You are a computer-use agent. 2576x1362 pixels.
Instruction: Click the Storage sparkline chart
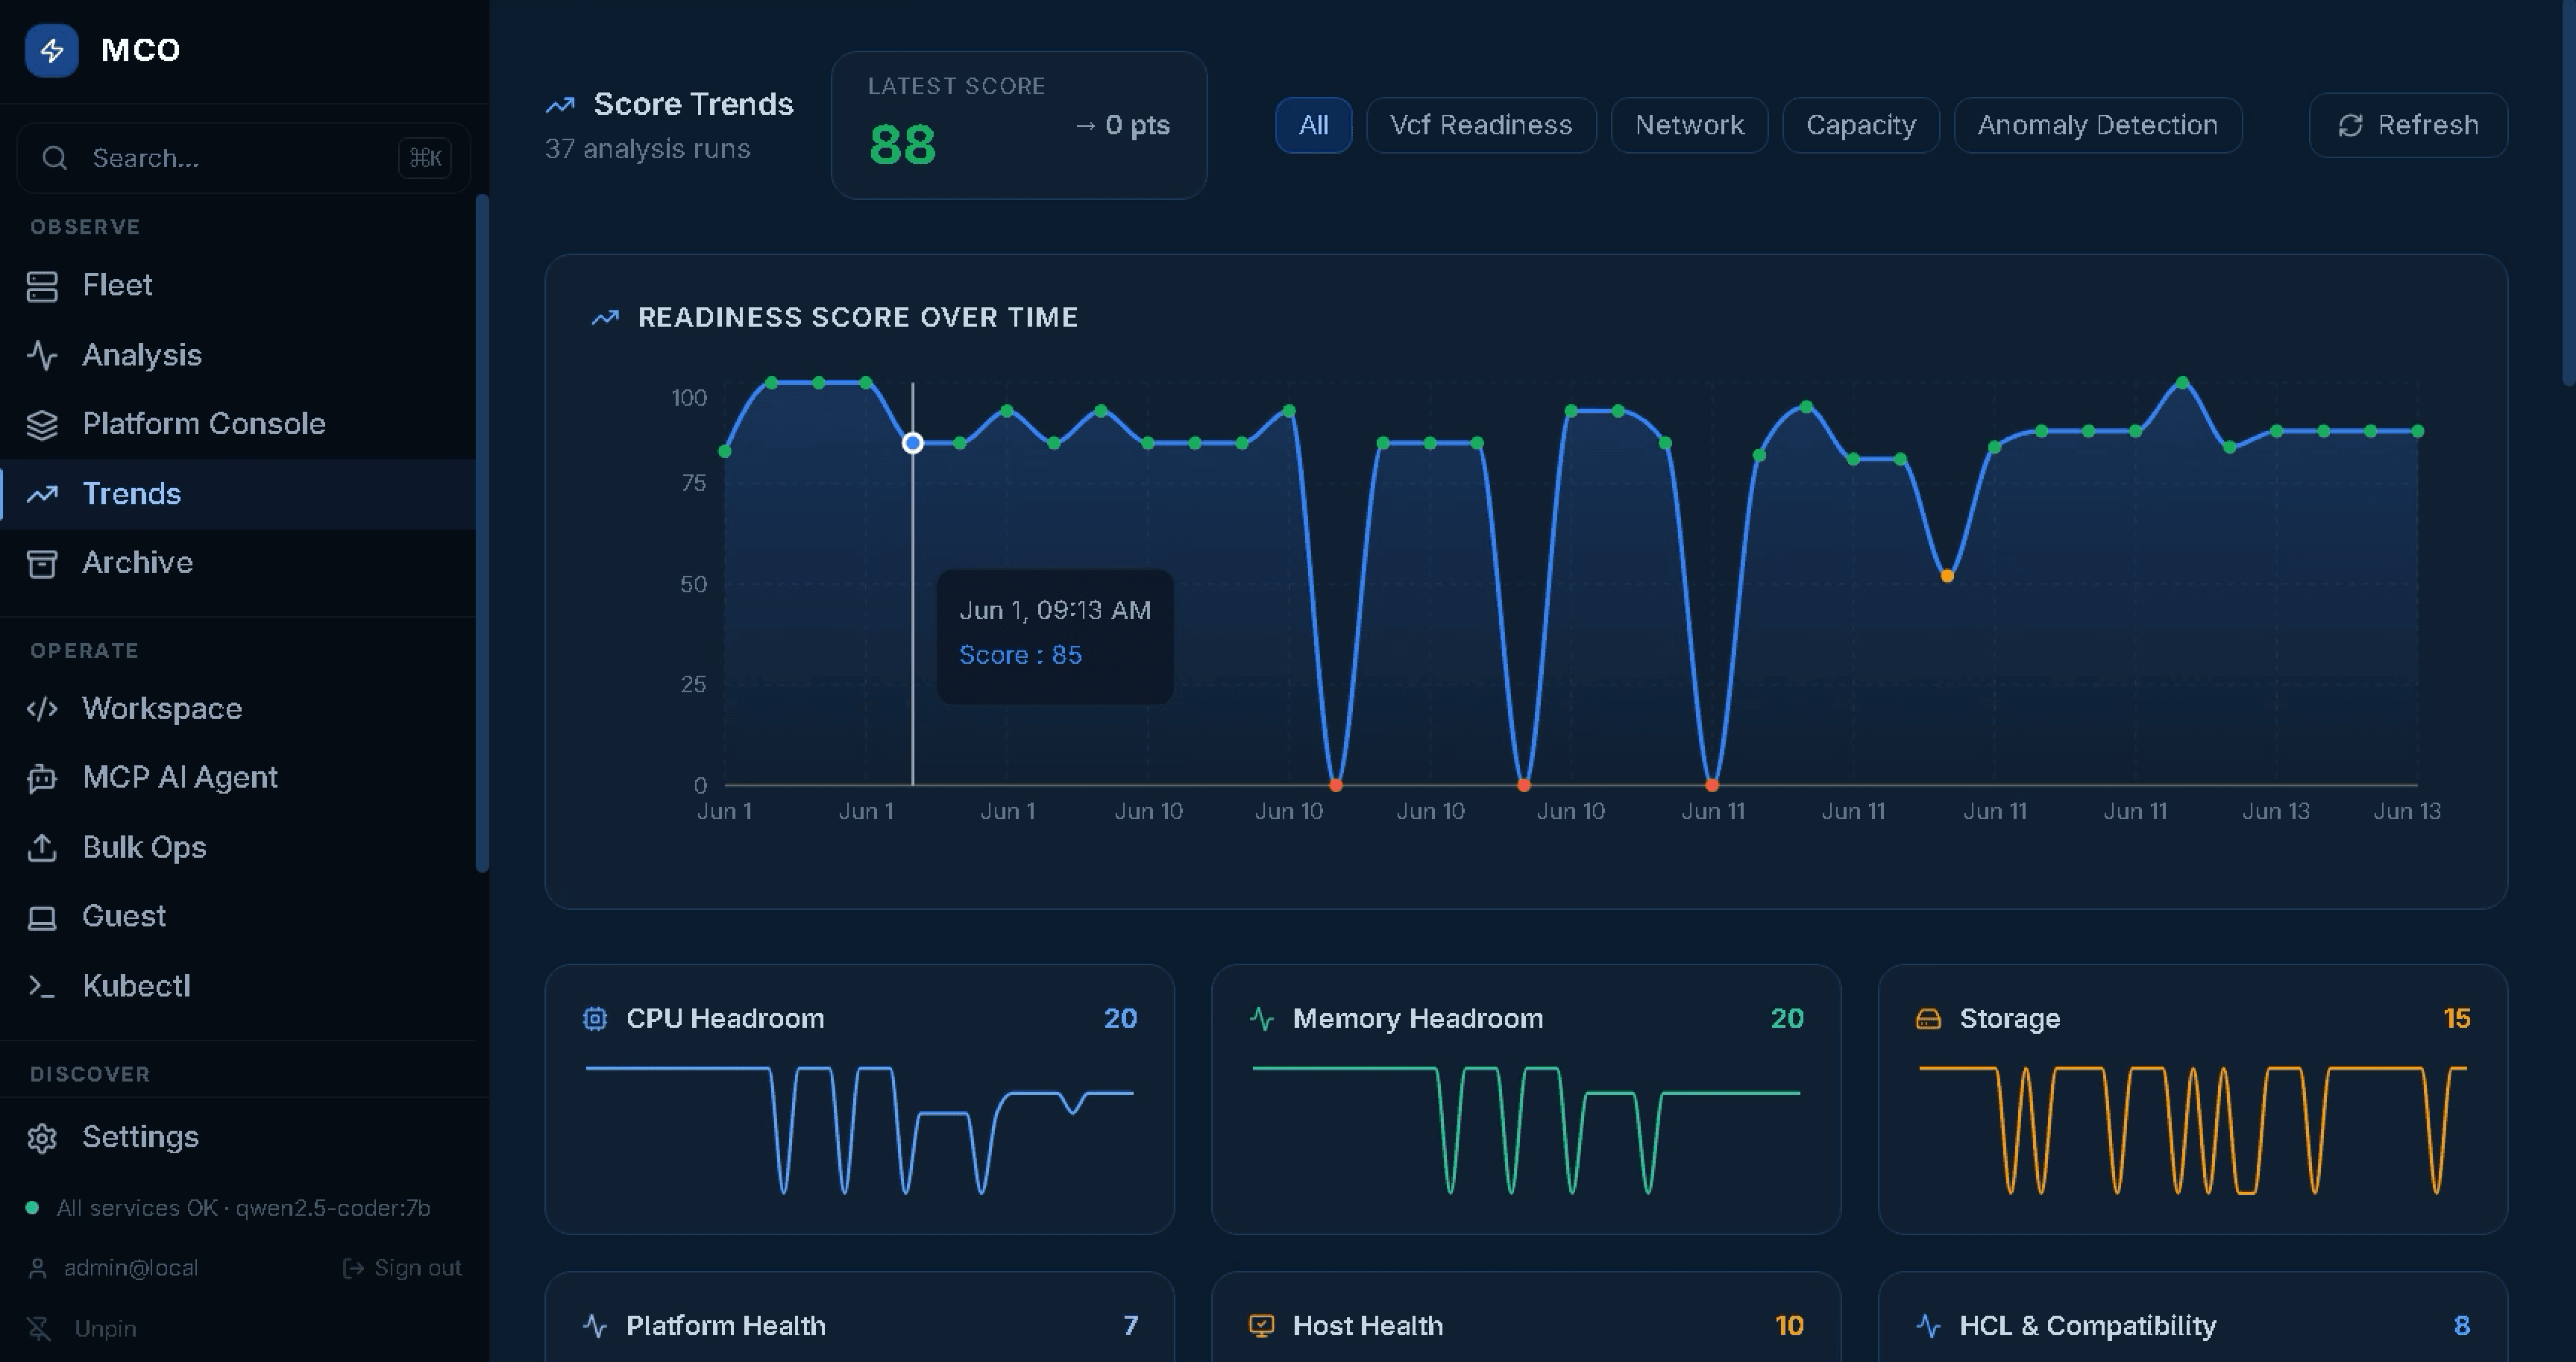click(x=2192, y=1130)
